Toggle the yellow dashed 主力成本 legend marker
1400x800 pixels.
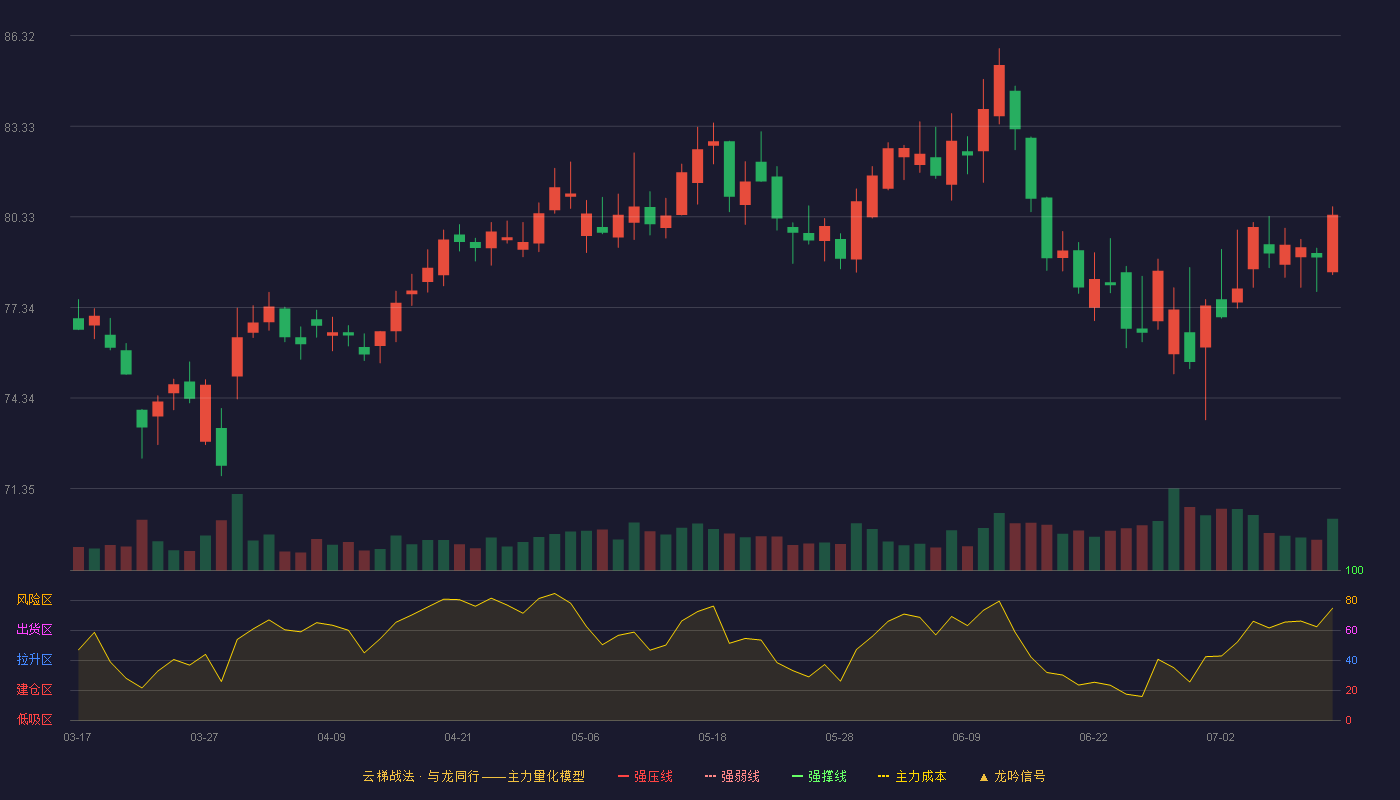point(884,776)
